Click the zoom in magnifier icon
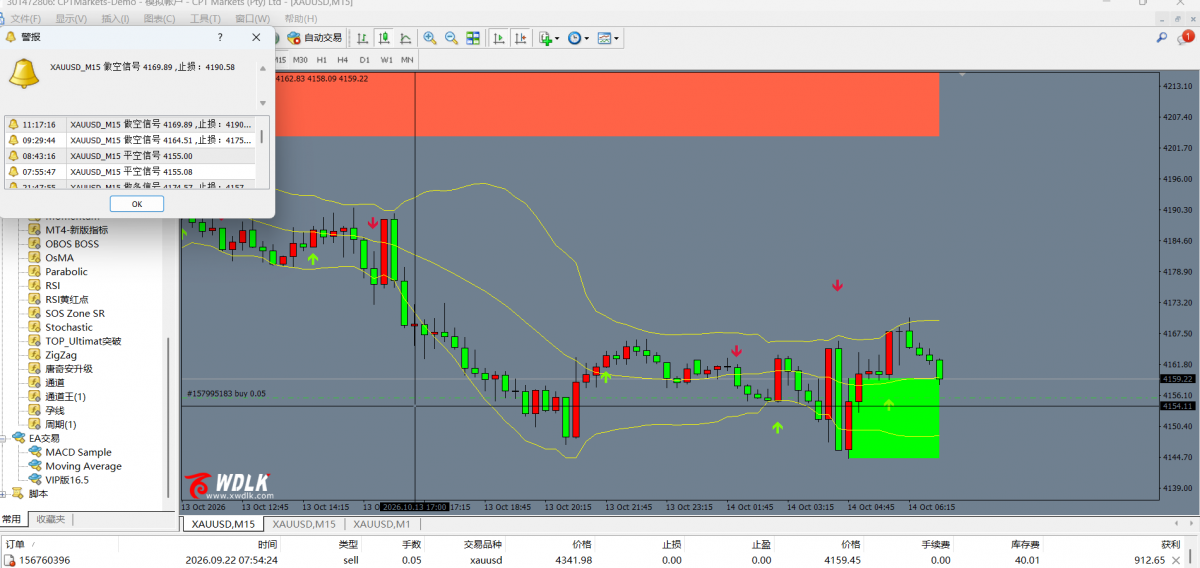The height and width of the screenshot is (568, 1200). 430,38
